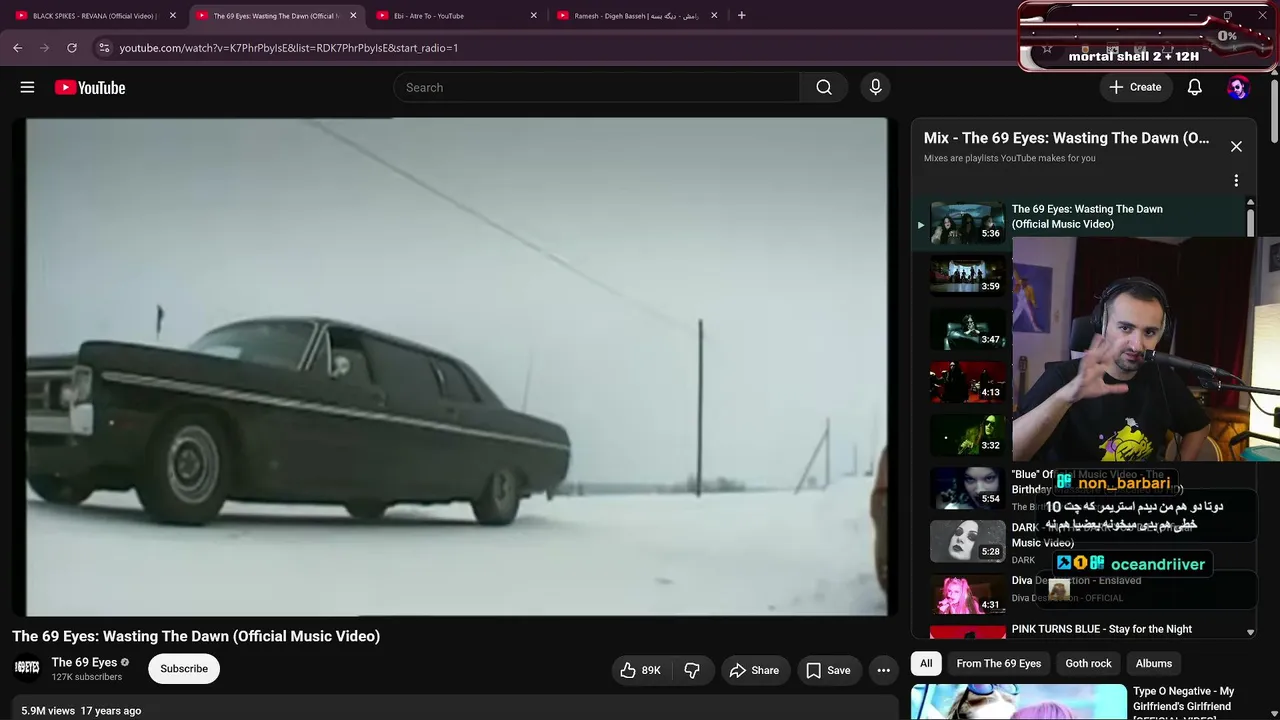Viewport: 1280px width, 720px height.
Task: Open the account avatar menu
Action: [x=1238, y=87]
